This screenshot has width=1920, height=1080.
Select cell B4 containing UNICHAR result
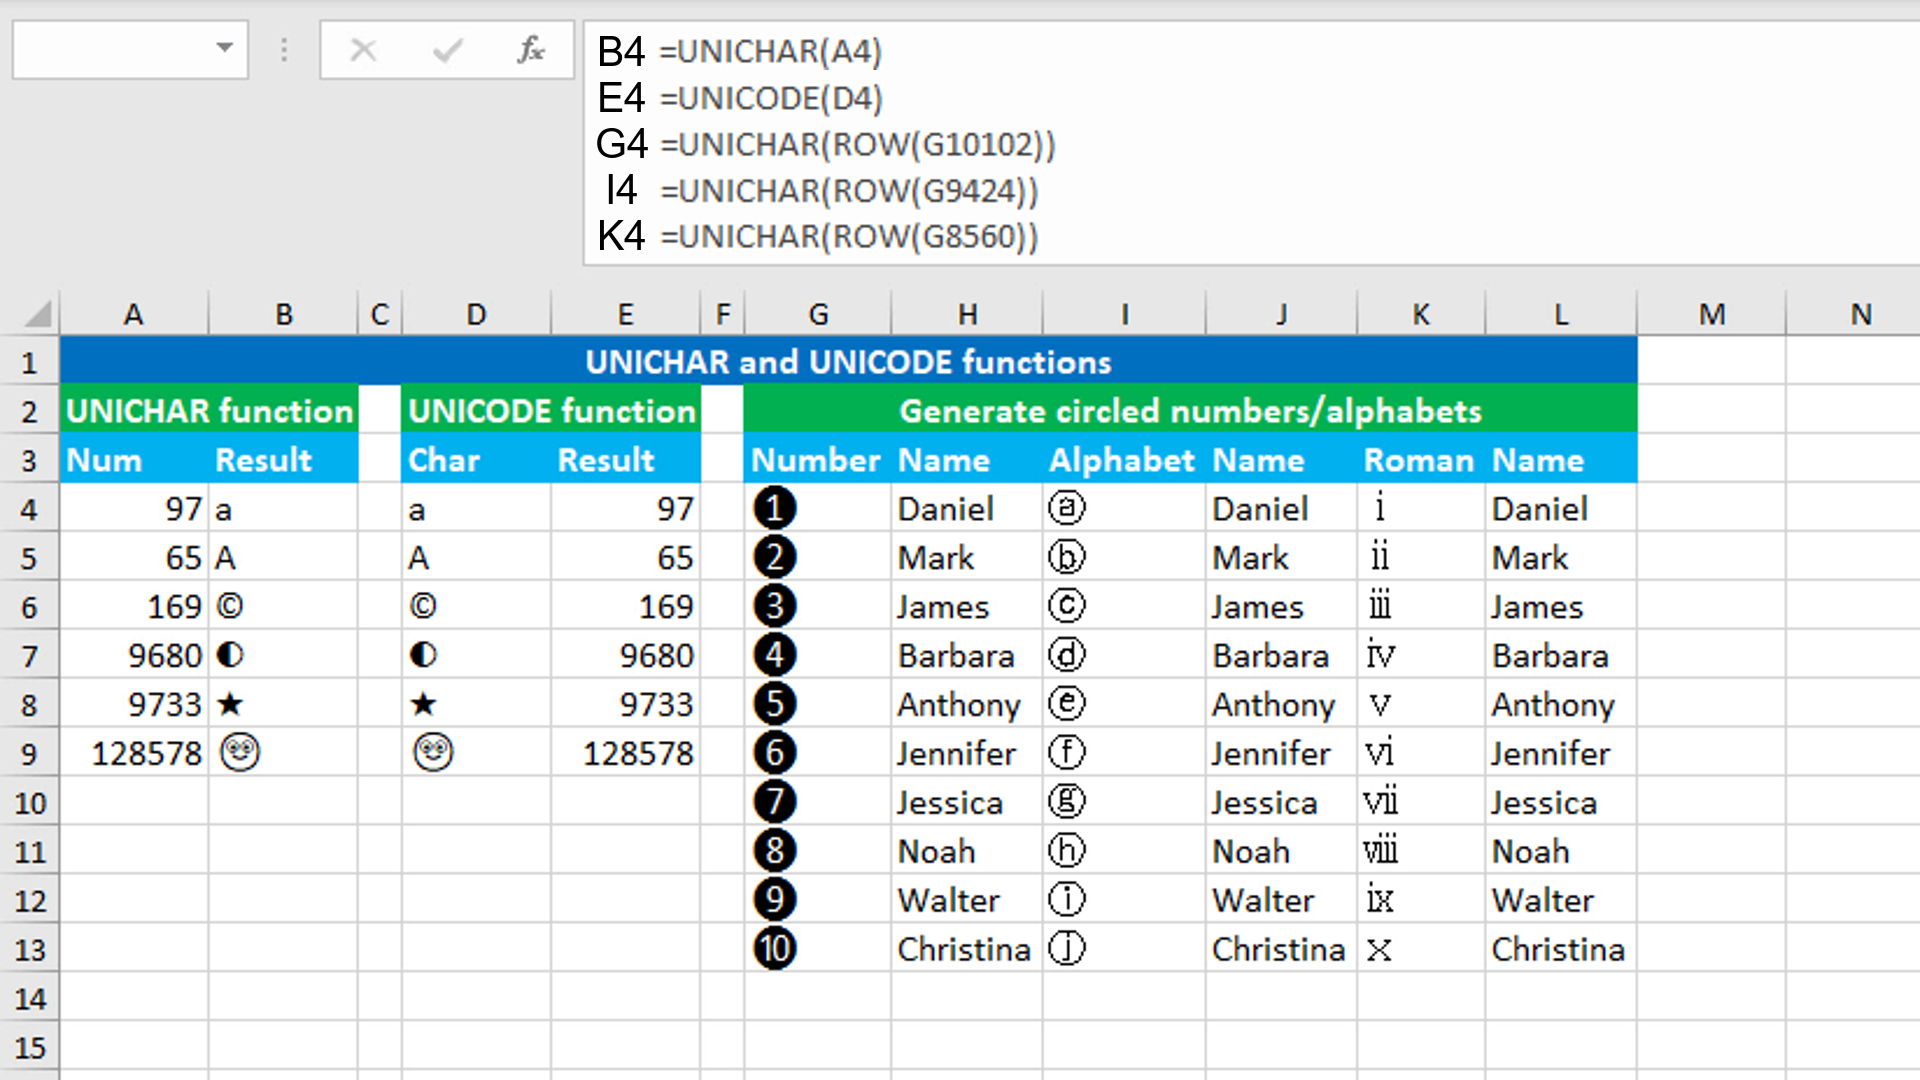[281, 508]
